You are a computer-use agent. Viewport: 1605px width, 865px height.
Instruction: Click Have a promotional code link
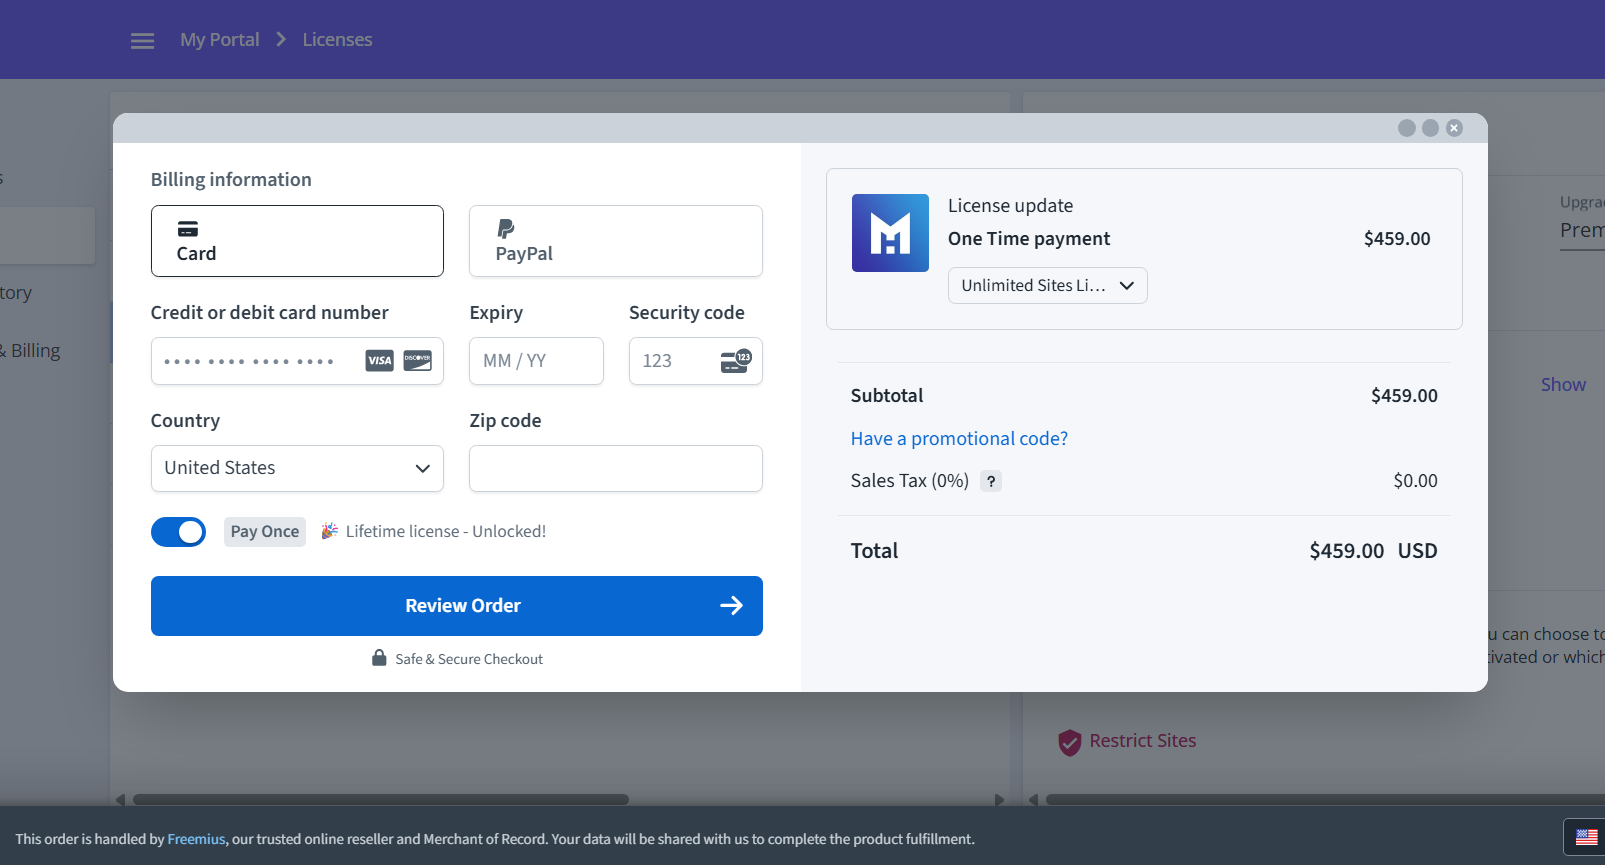[x=958, y=439]
